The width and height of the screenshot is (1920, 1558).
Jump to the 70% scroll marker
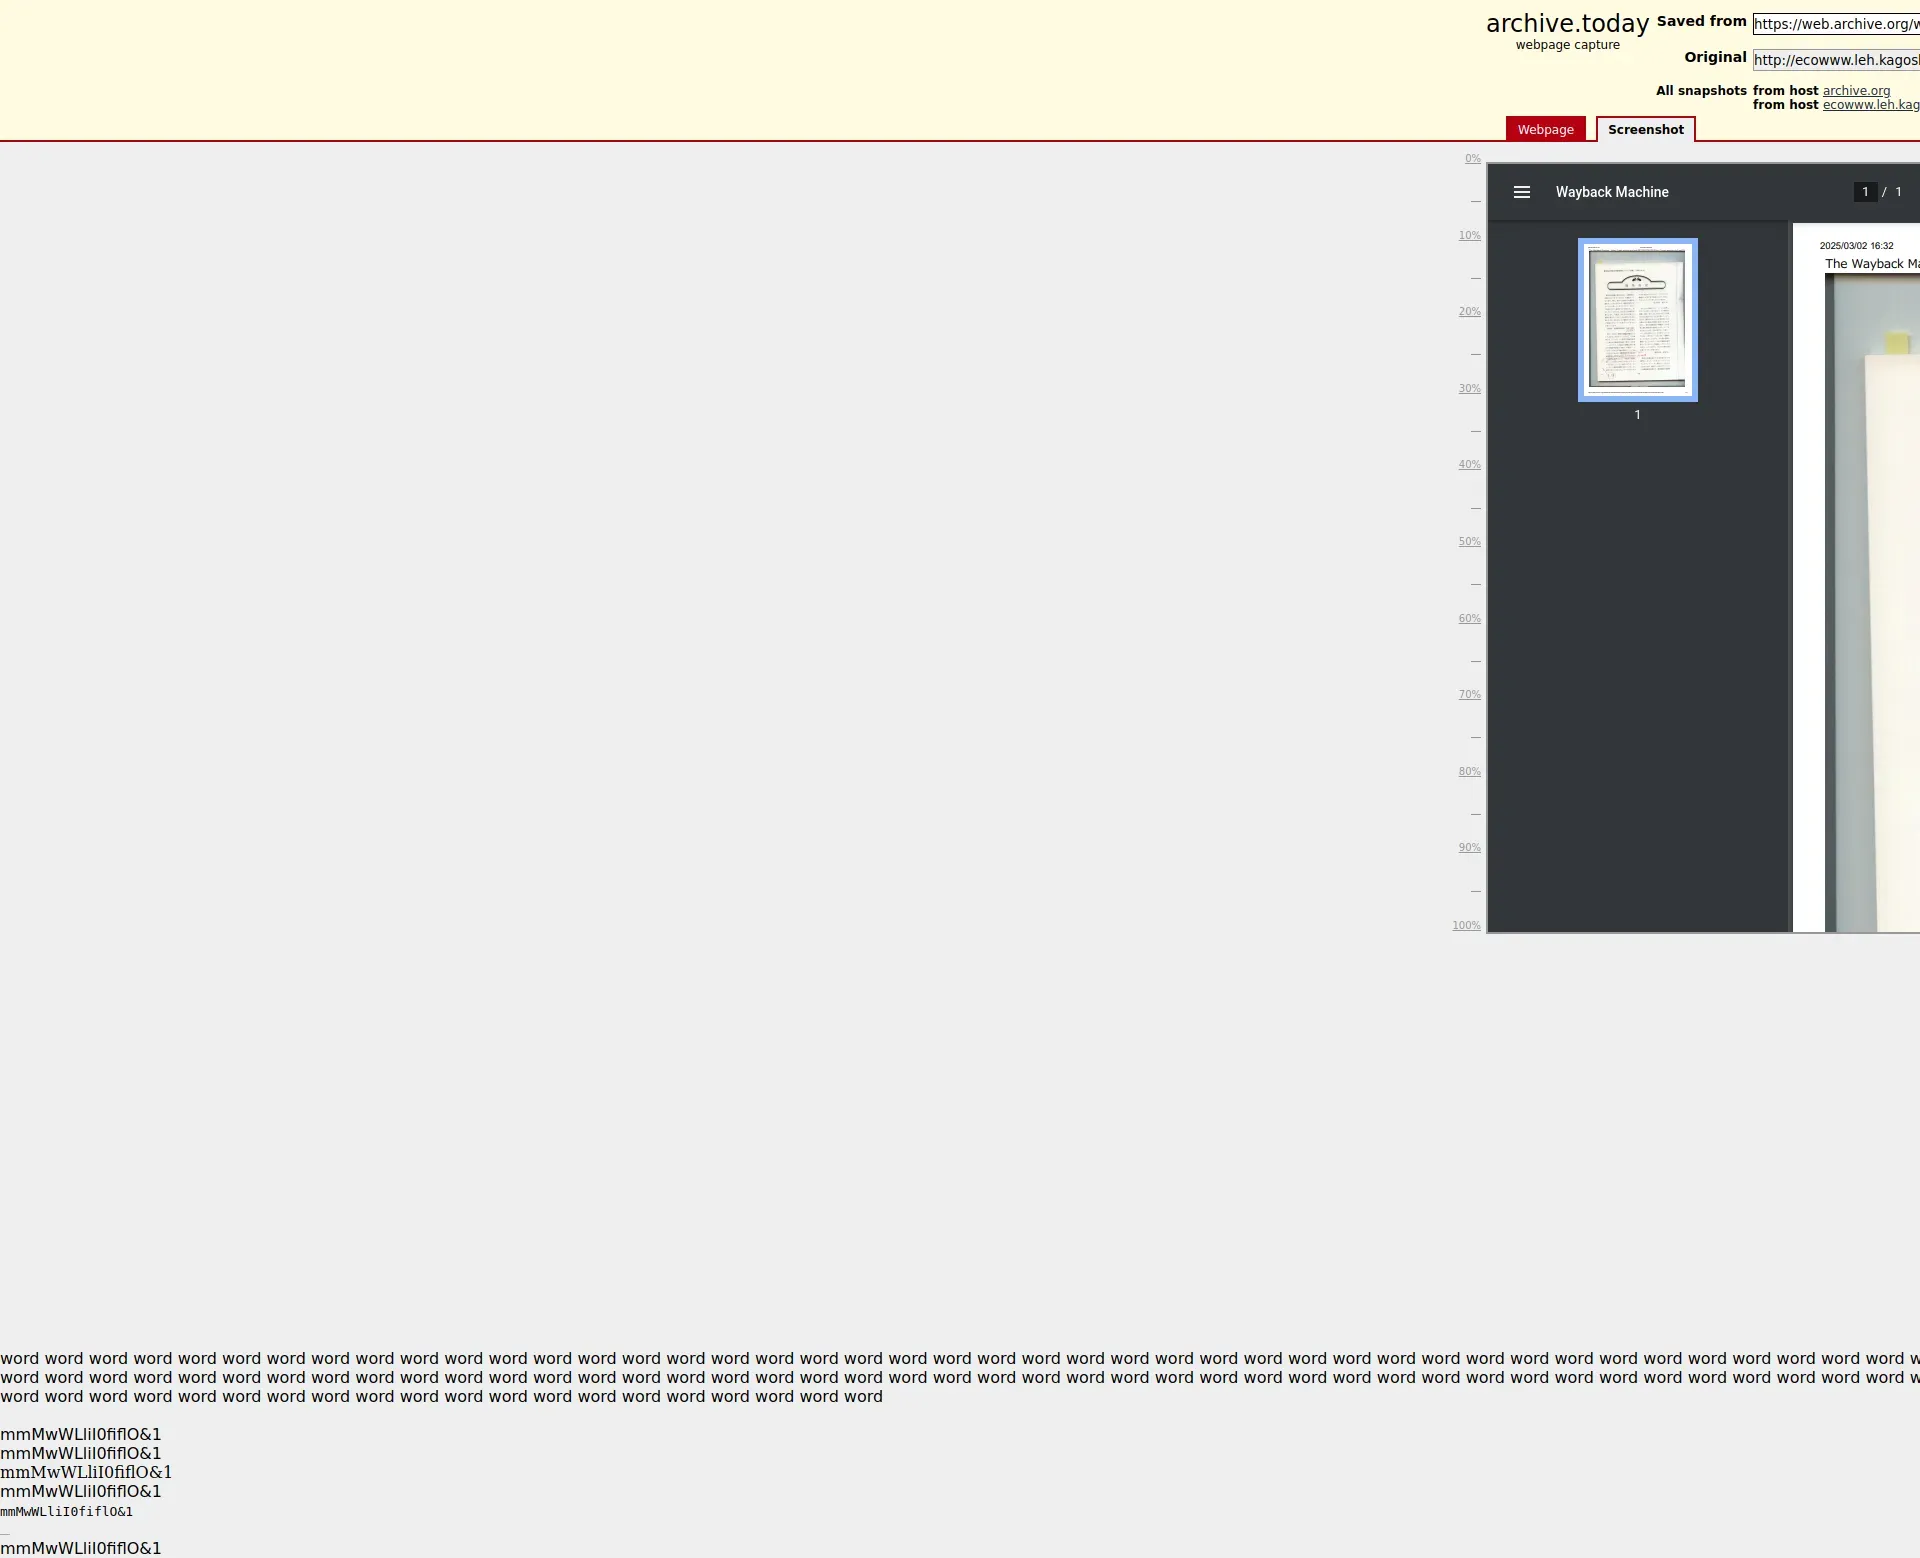pyautogui.click(x=1469, y=695)
